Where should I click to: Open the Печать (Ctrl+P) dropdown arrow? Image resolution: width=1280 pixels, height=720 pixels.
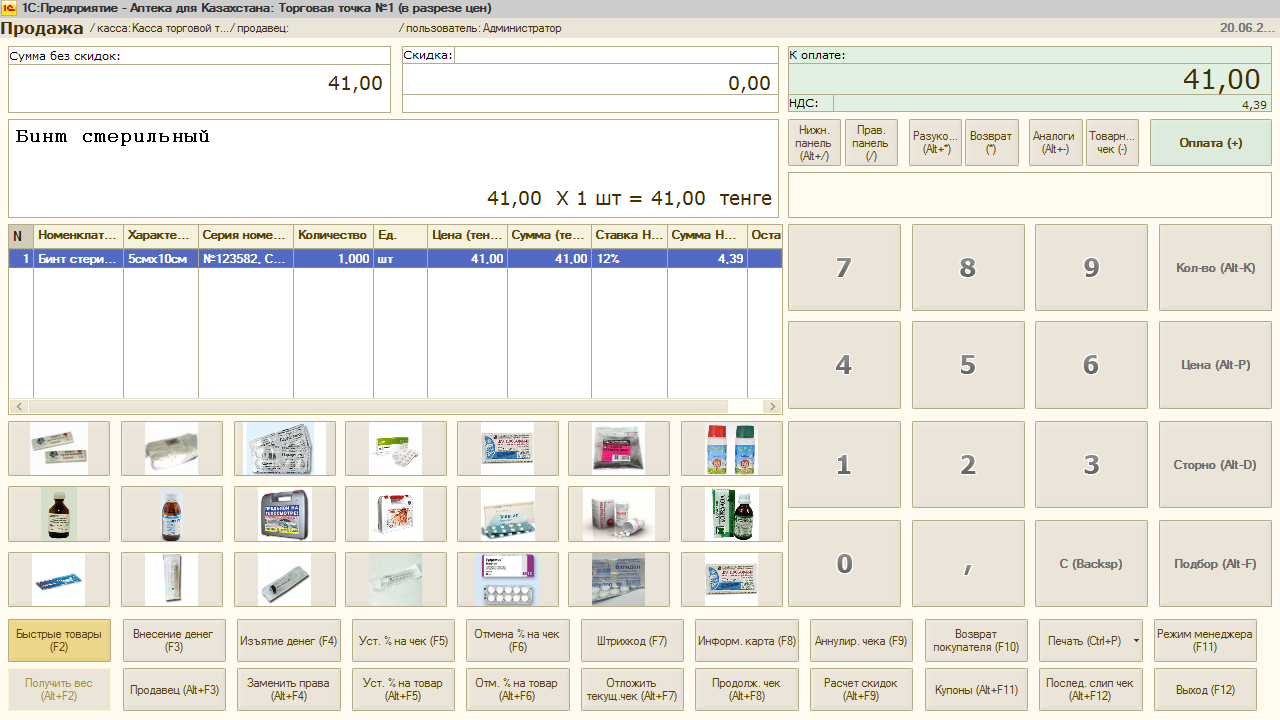click(1136, 641)
